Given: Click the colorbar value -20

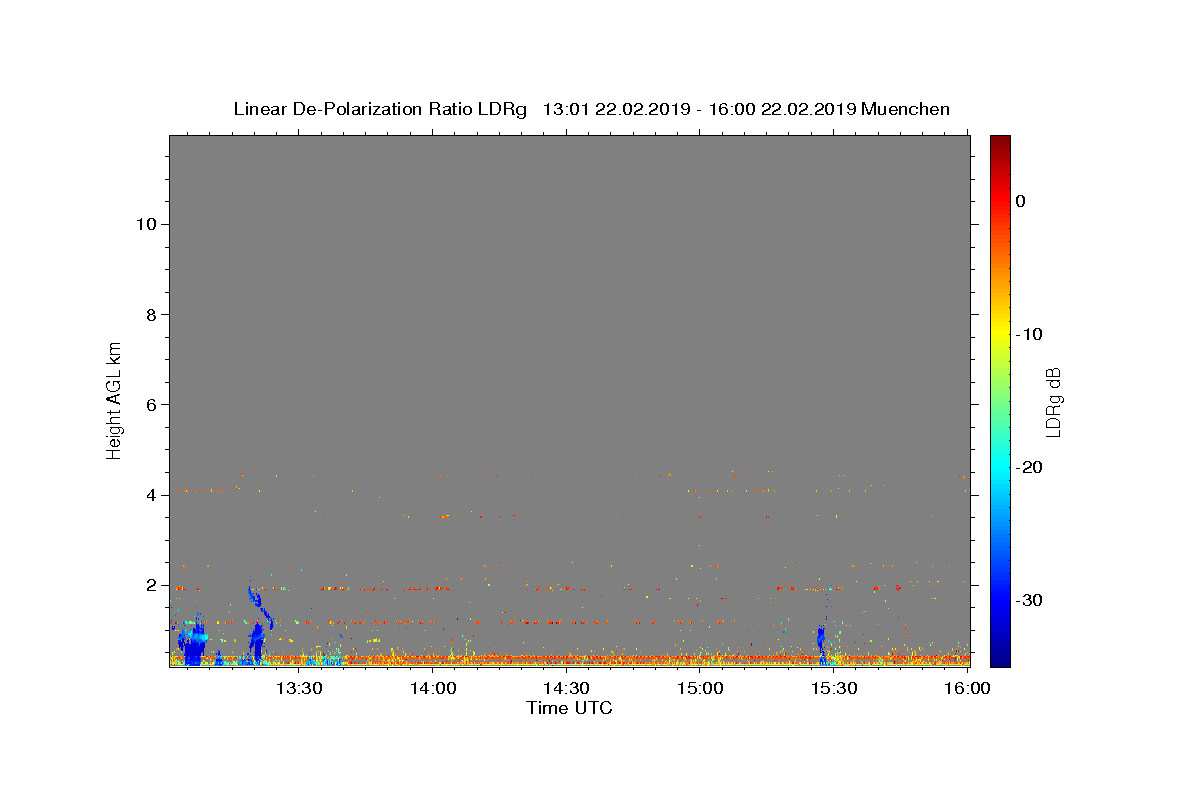Looking at the screenshot, I should click(x=1030, y=467).
